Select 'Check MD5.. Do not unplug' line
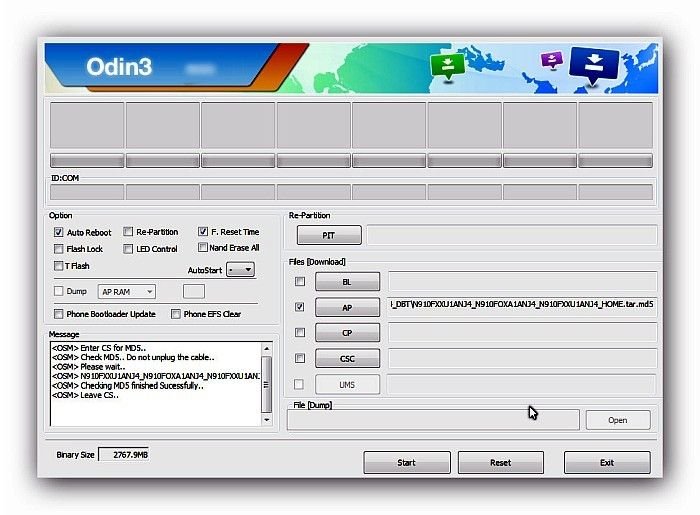The height and width of the screenshot is (515, 700). click(x=133, y=357)
